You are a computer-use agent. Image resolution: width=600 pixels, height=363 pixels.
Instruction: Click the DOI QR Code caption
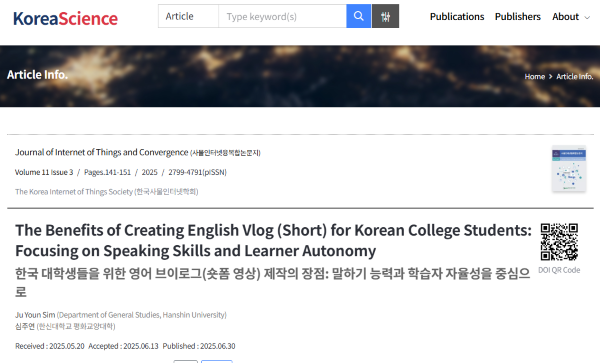559,270
